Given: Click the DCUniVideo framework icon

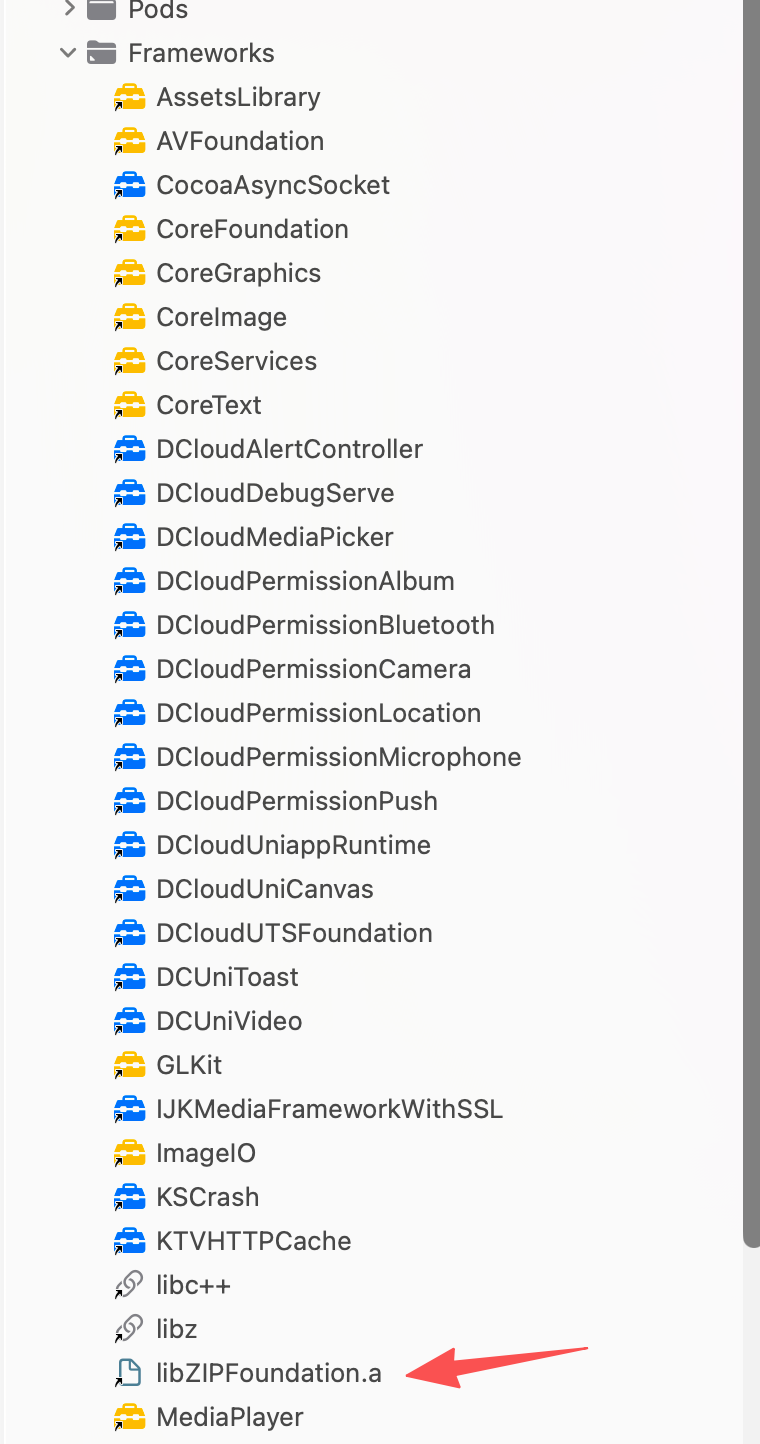Looking at the screenshot, I should (129, 1021).
